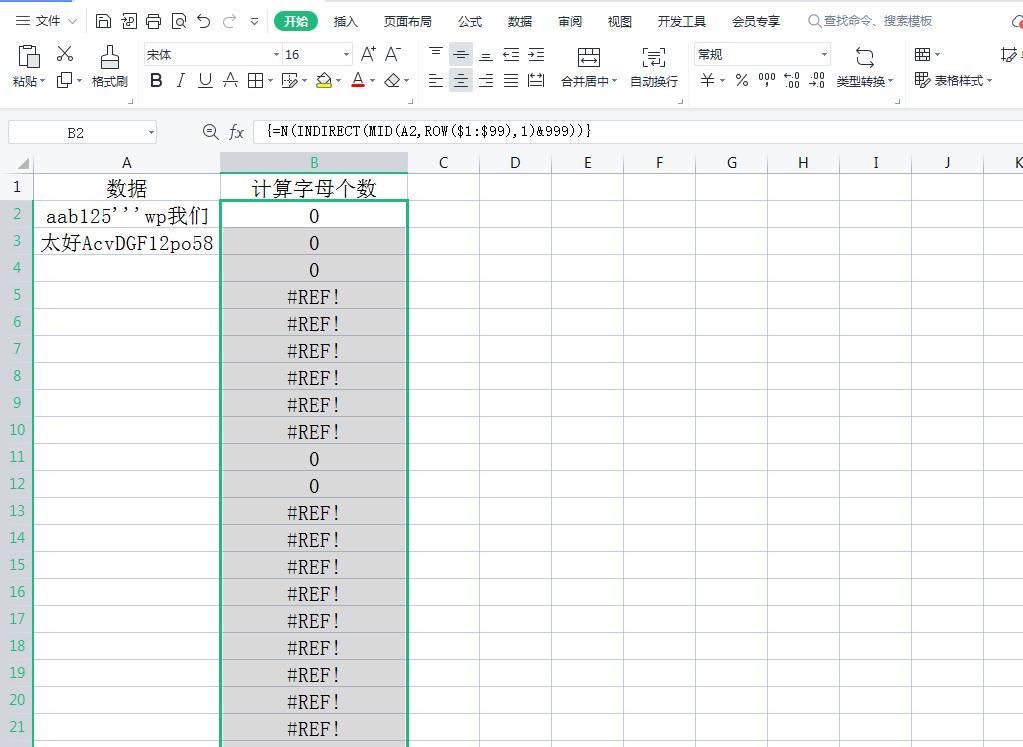Click the Redo arrow icon
The height and width of the screenshot is (747, 1023).
pos(229,21)
